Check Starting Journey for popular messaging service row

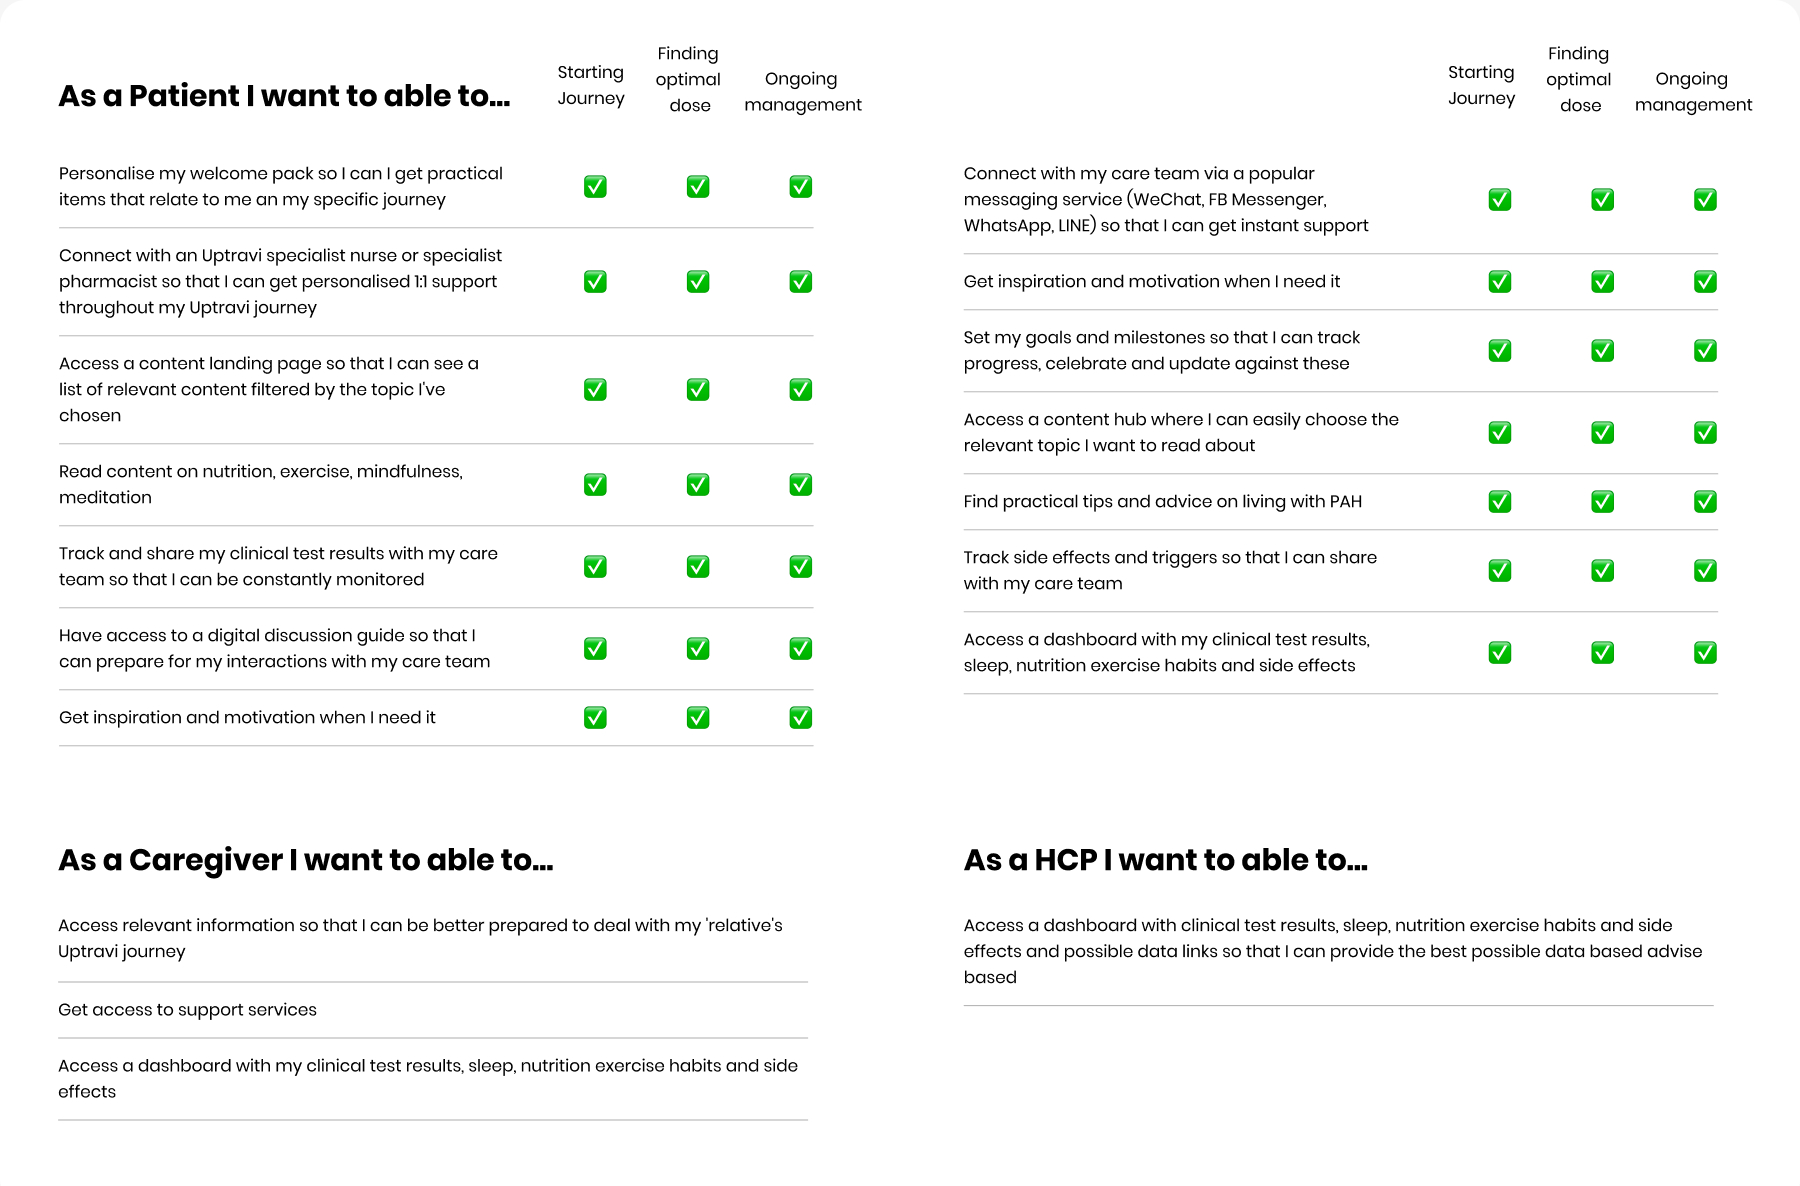(x=1500, y=200)
